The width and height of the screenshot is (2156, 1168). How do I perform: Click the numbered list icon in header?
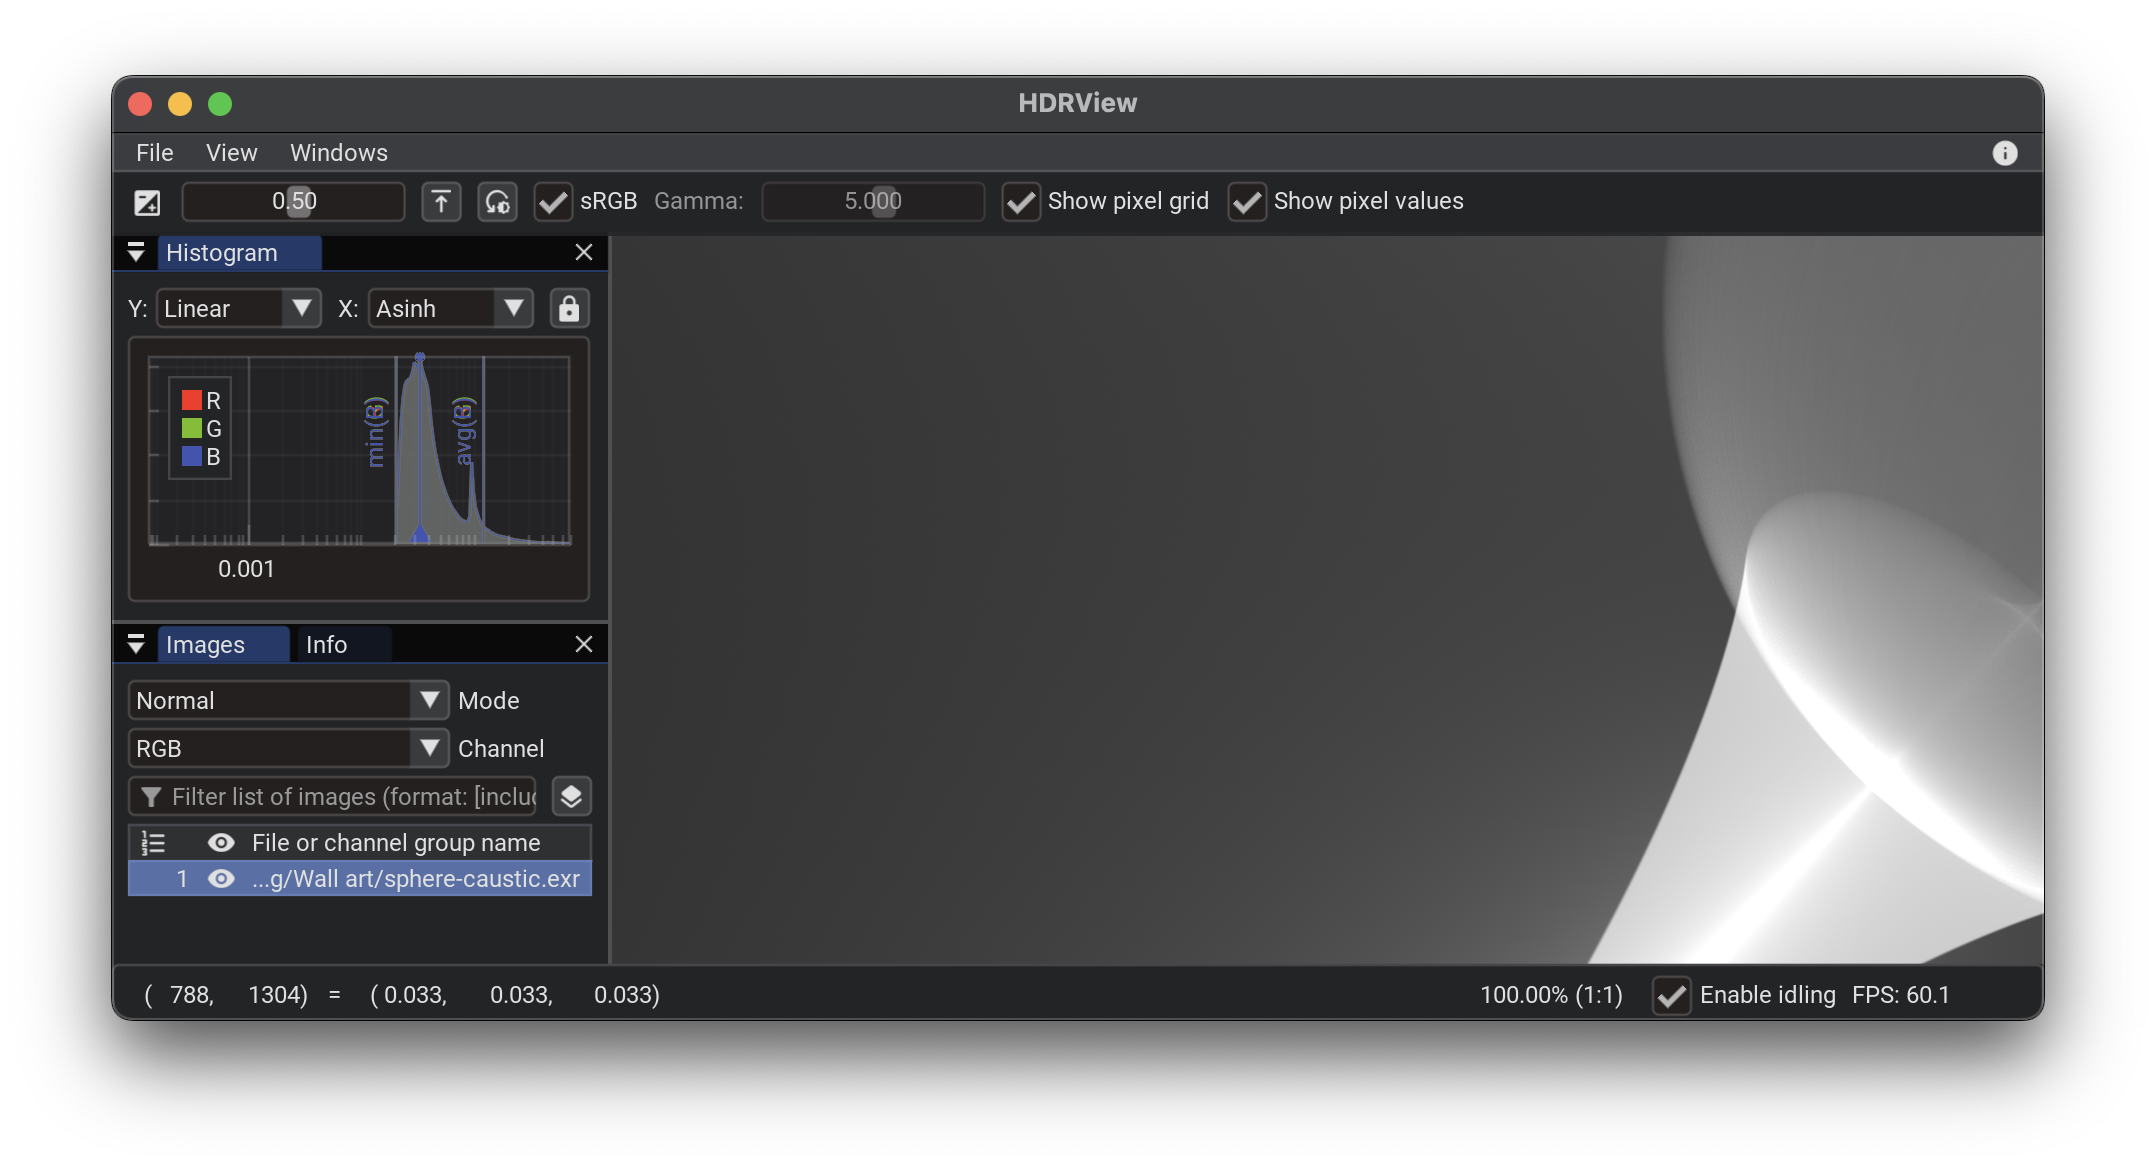tap(153, 843)
